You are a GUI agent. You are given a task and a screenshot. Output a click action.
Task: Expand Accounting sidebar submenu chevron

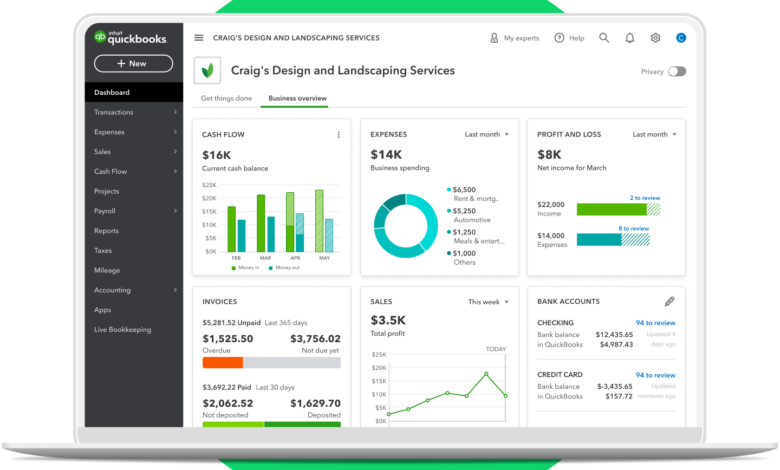click(175, 290)
